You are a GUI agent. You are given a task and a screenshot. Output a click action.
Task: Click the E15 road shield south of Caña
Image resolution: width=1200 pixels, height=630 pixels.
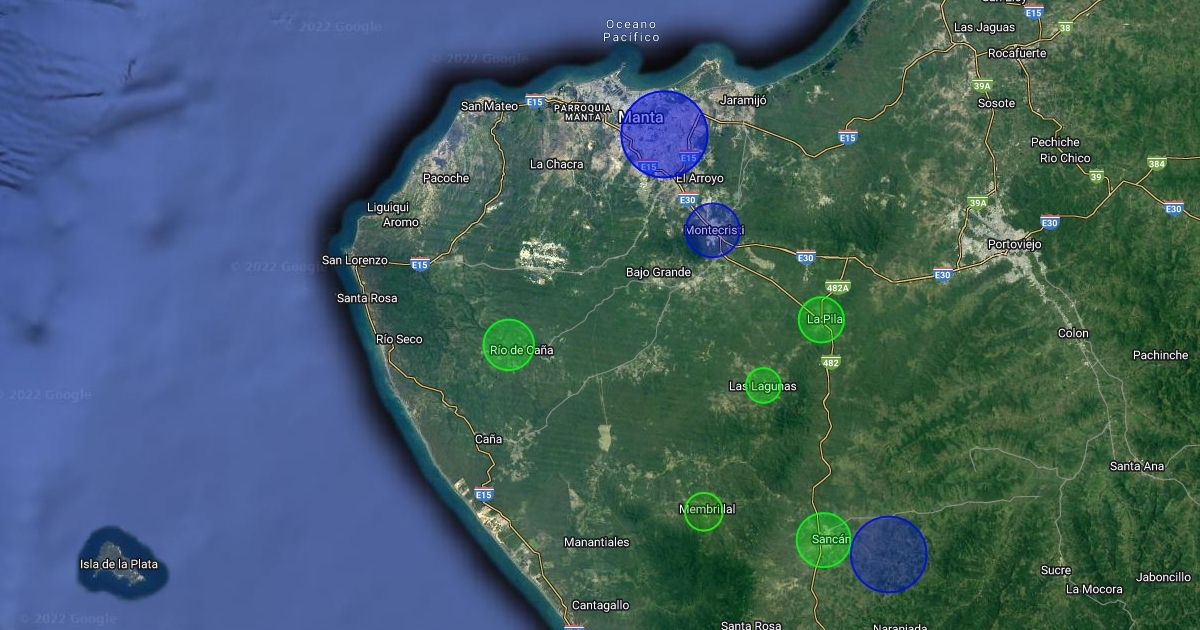click(x=485, y=494)
